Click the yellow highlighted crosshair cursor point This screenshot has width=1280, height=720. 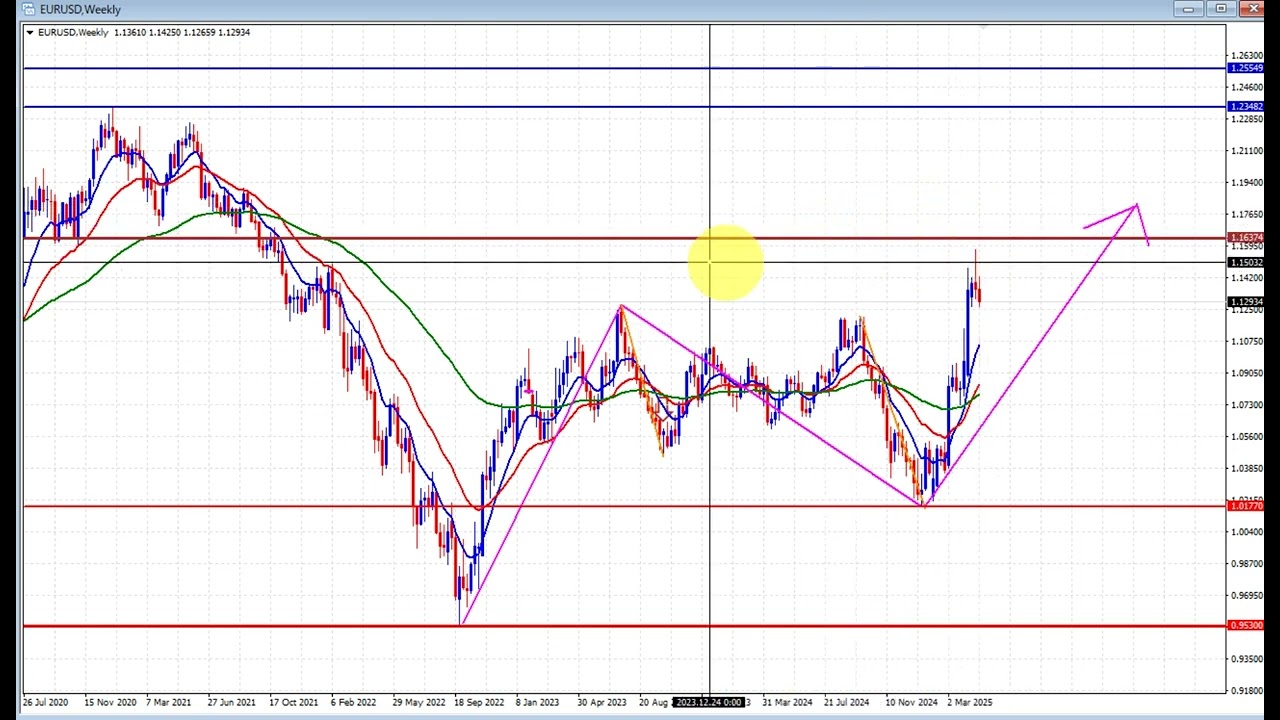[710, 263]
